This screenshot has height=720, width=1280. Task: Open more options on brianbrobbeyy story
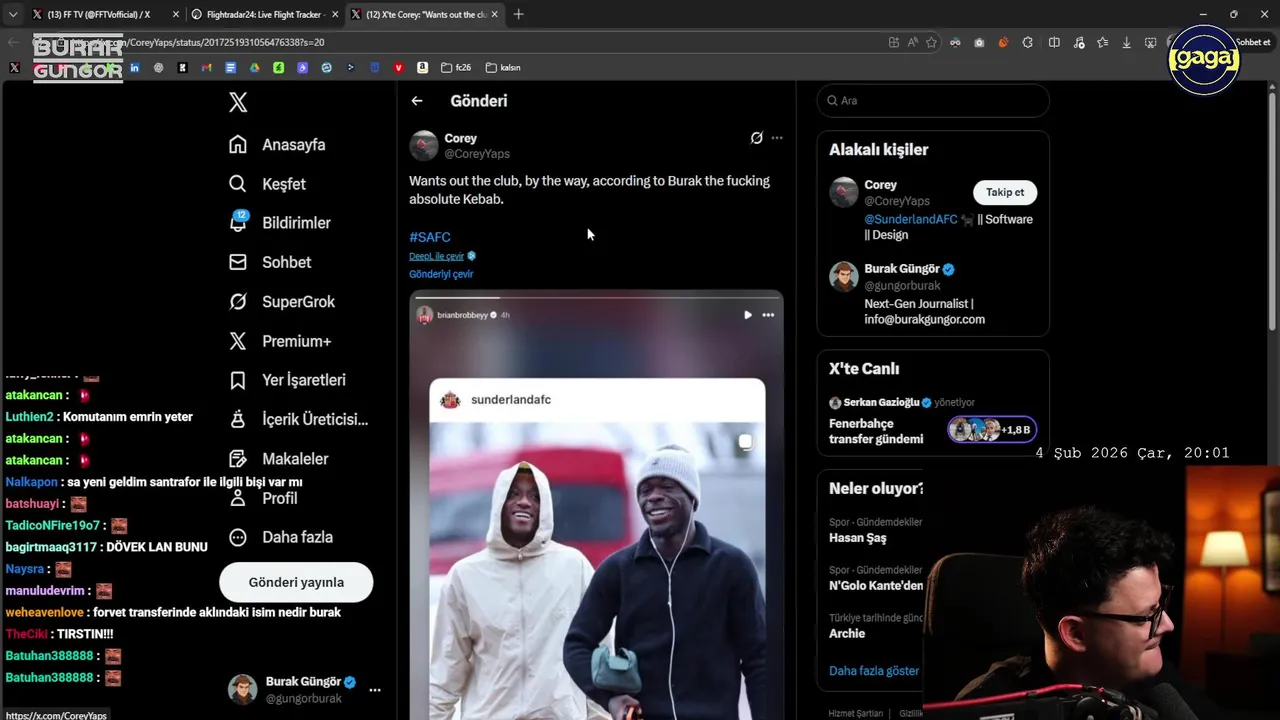coord(768,315)
